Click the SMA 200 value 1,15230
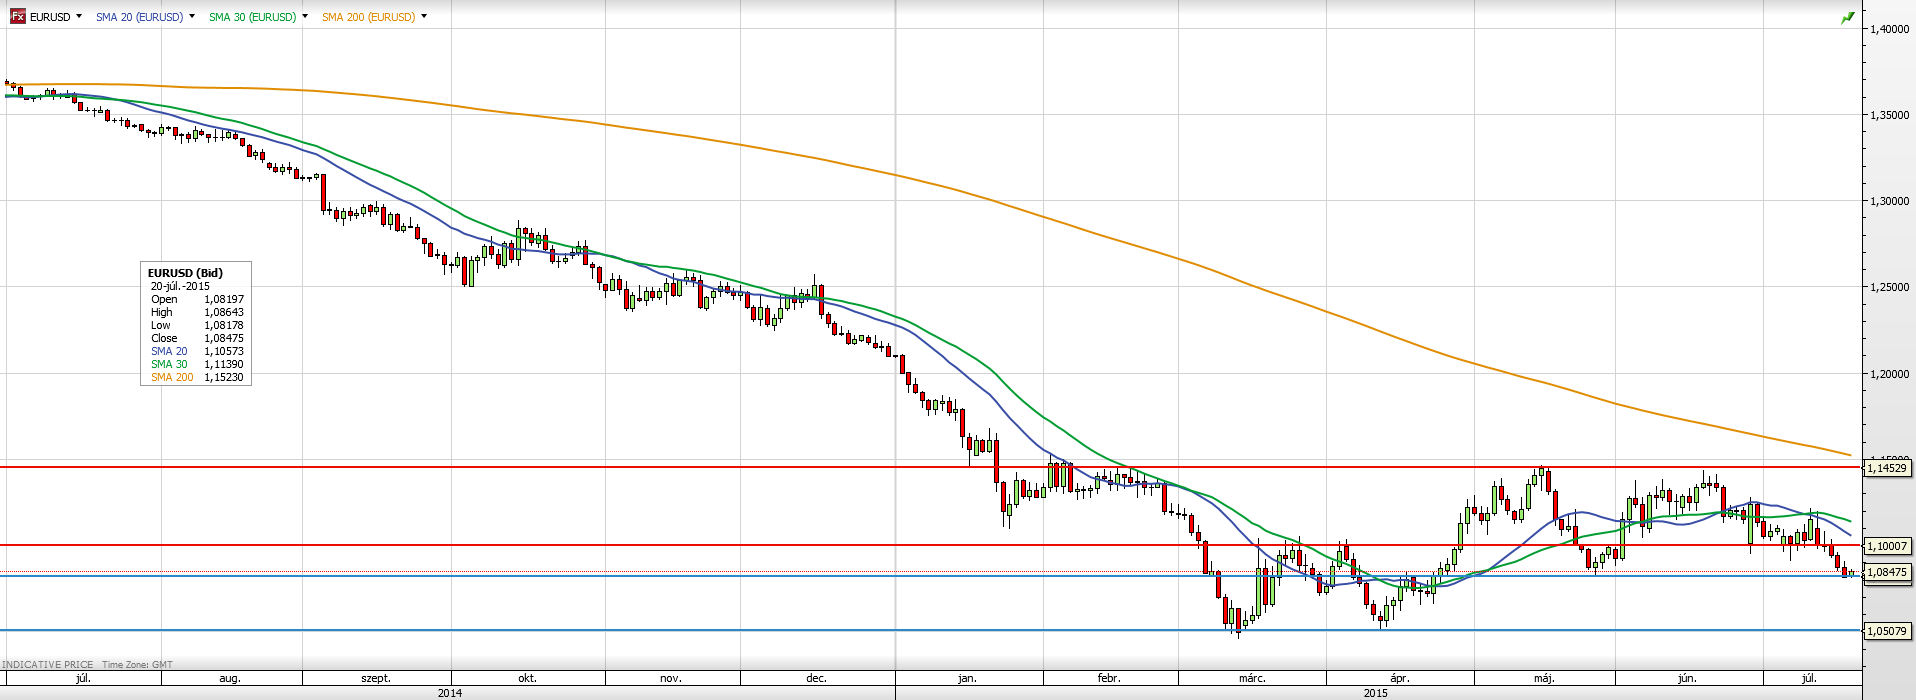The height and width of the screenshot is (700, 1916). point(224,377)
